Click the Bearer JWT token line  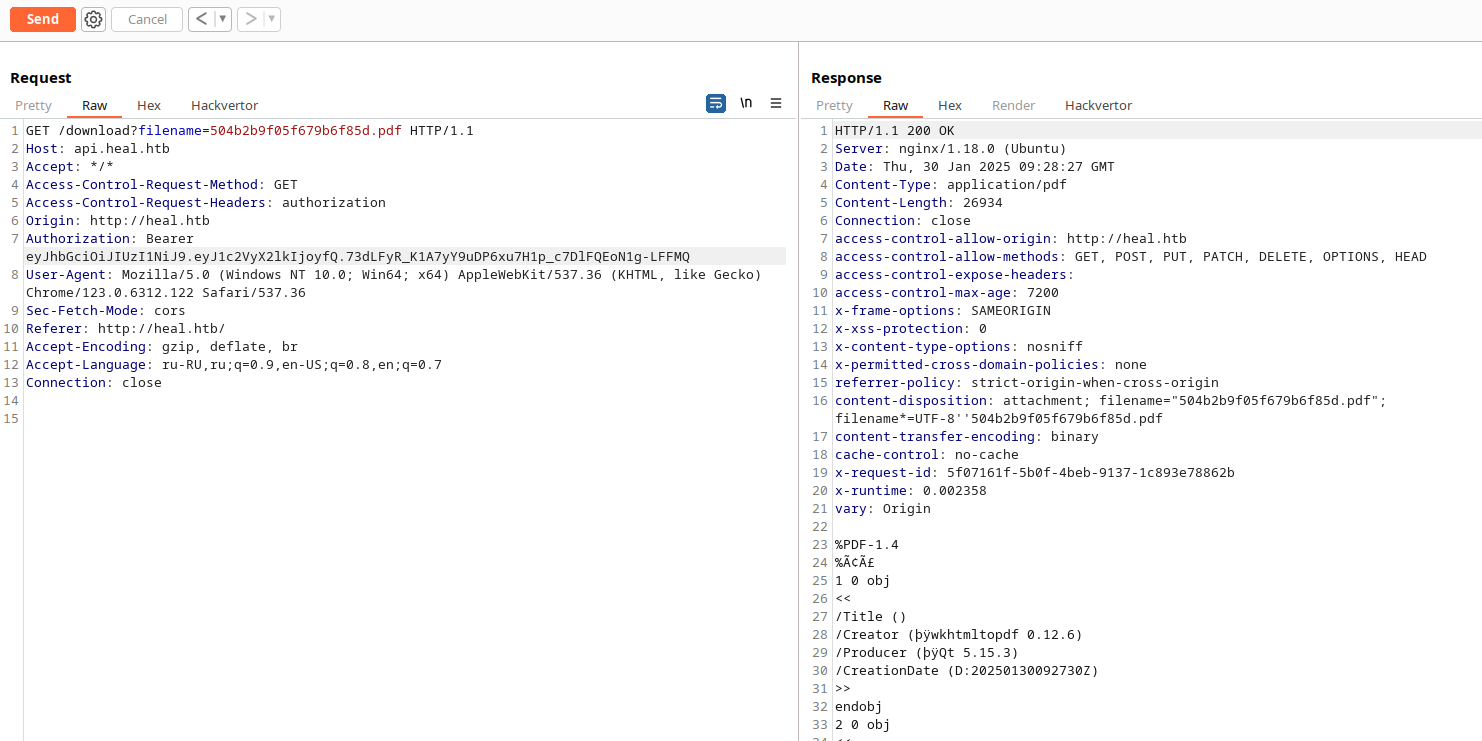[x=358, y=256]
